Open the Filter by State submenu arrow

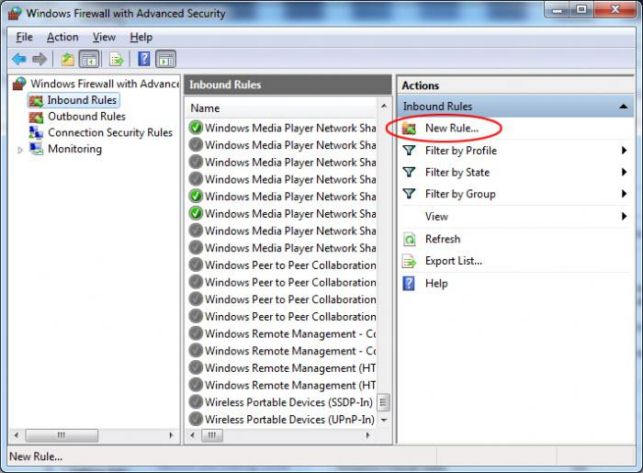[x=624, y=172]
